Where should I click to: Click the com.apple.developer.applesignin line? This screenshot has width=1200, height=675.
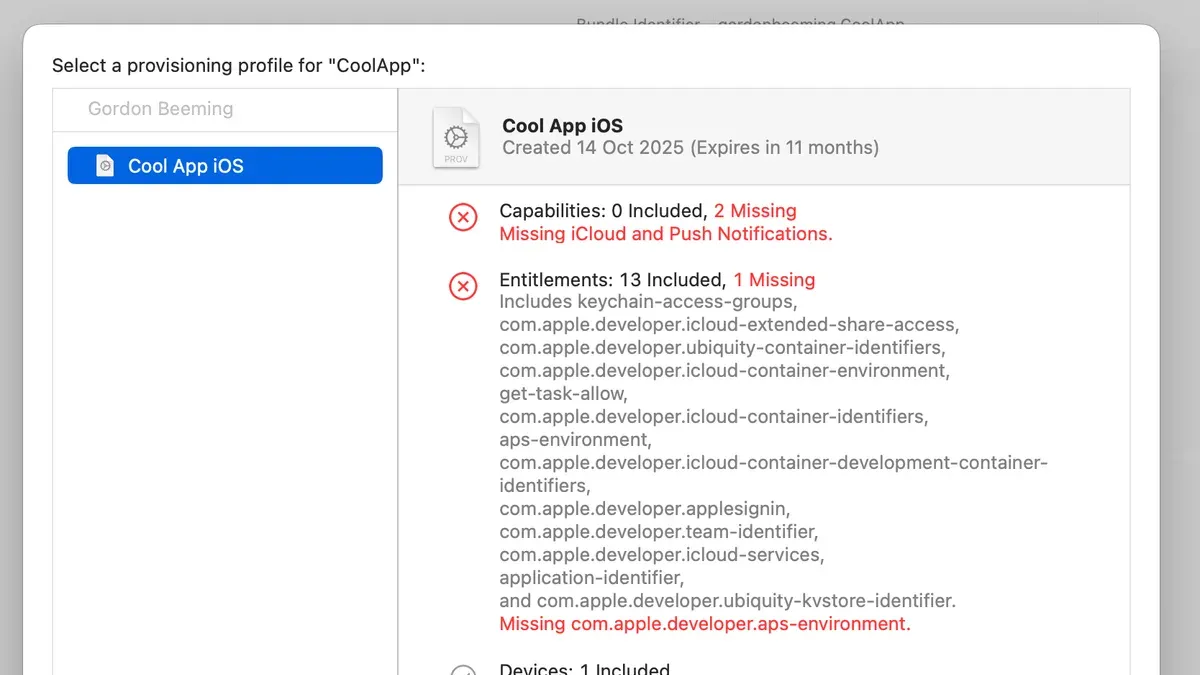[647, 509]
